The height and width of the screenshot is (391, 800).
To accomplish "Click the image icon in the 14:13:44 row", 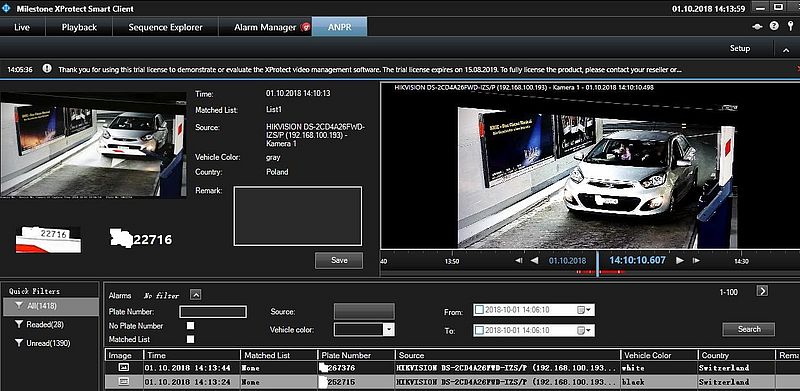I will pos(124,367).
